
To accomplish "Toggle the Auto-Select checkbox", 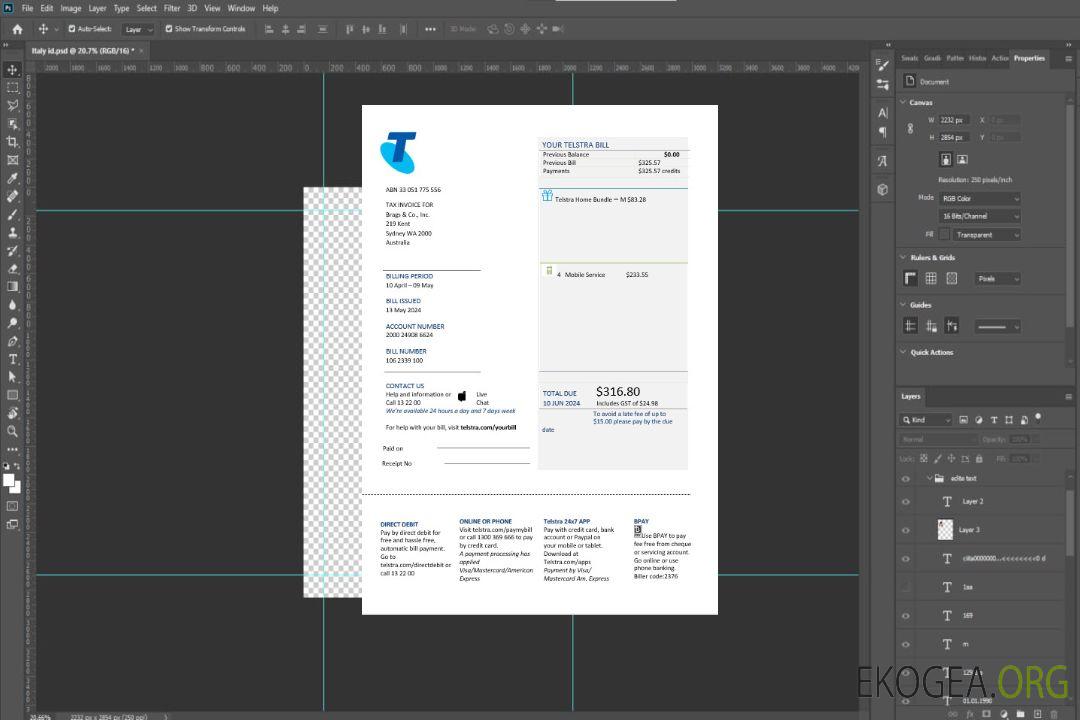I will (72, 29).
